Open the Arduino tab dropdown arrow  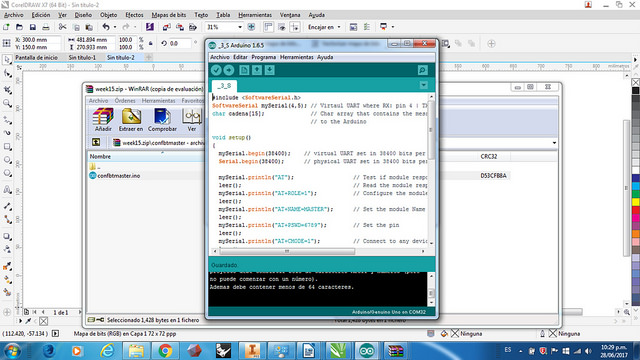coord(424,85)
